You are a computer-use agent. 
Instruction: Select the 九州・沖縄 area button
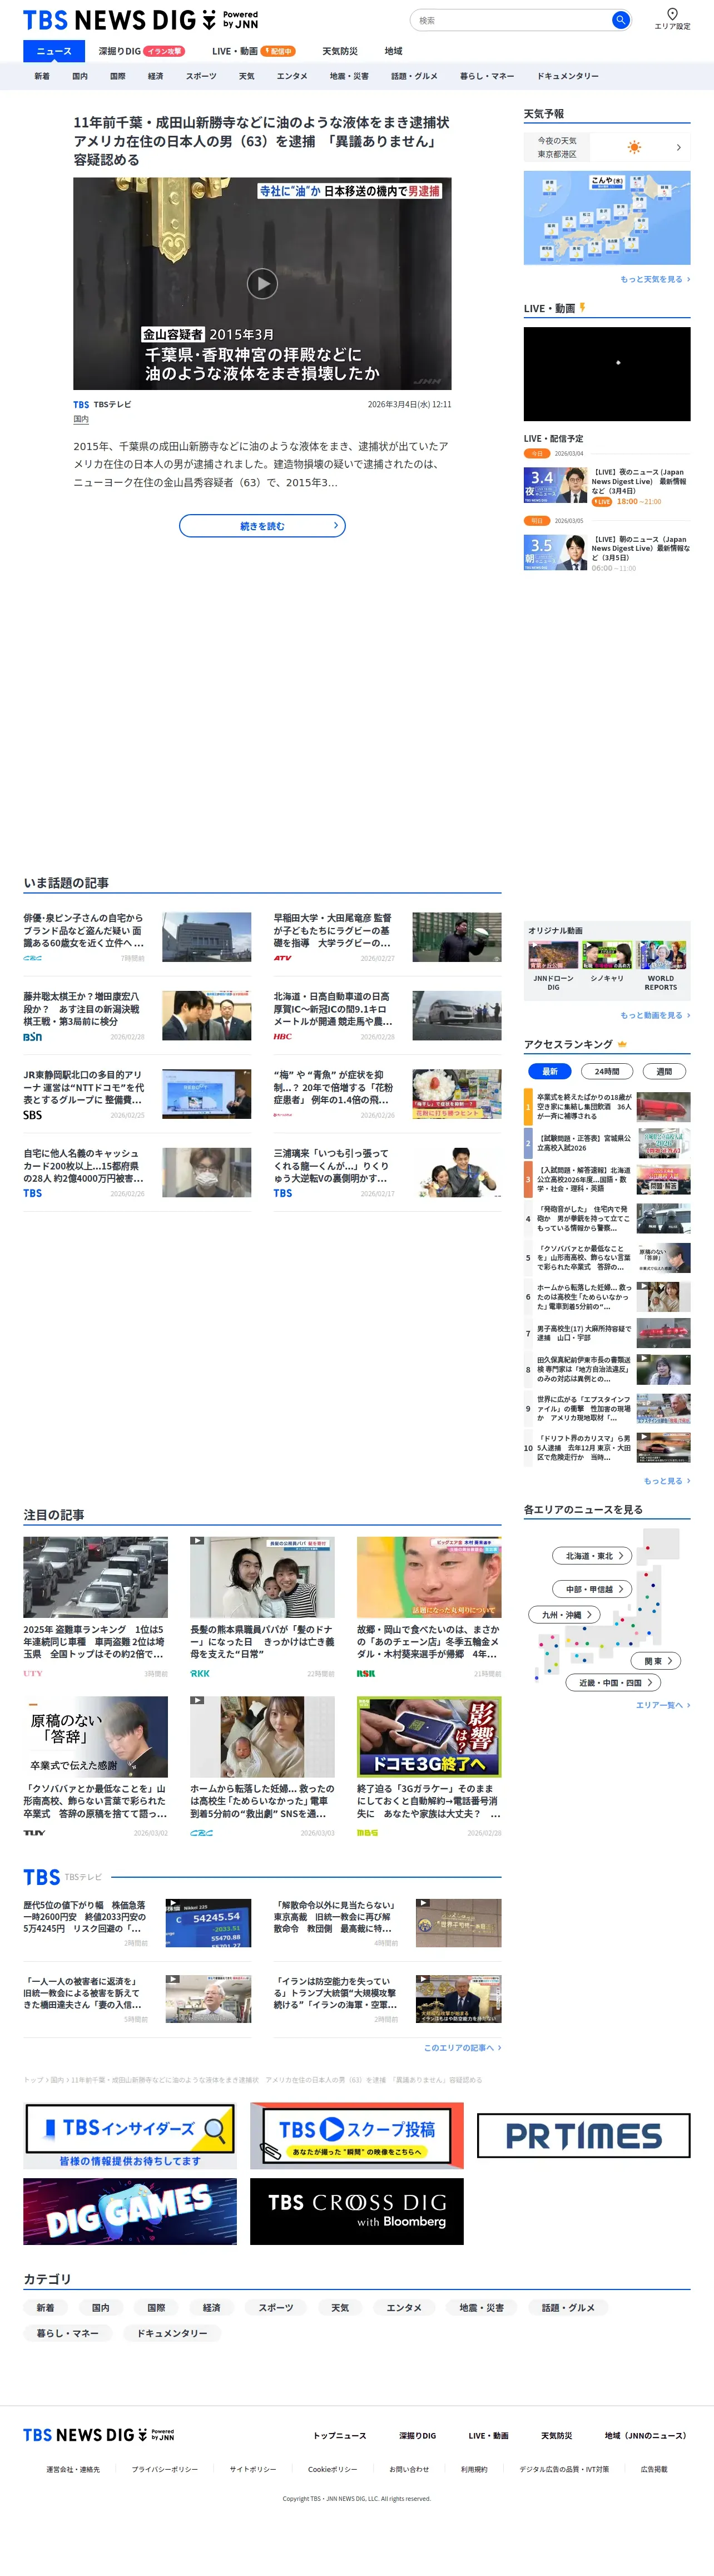(x=565, y=1614)
